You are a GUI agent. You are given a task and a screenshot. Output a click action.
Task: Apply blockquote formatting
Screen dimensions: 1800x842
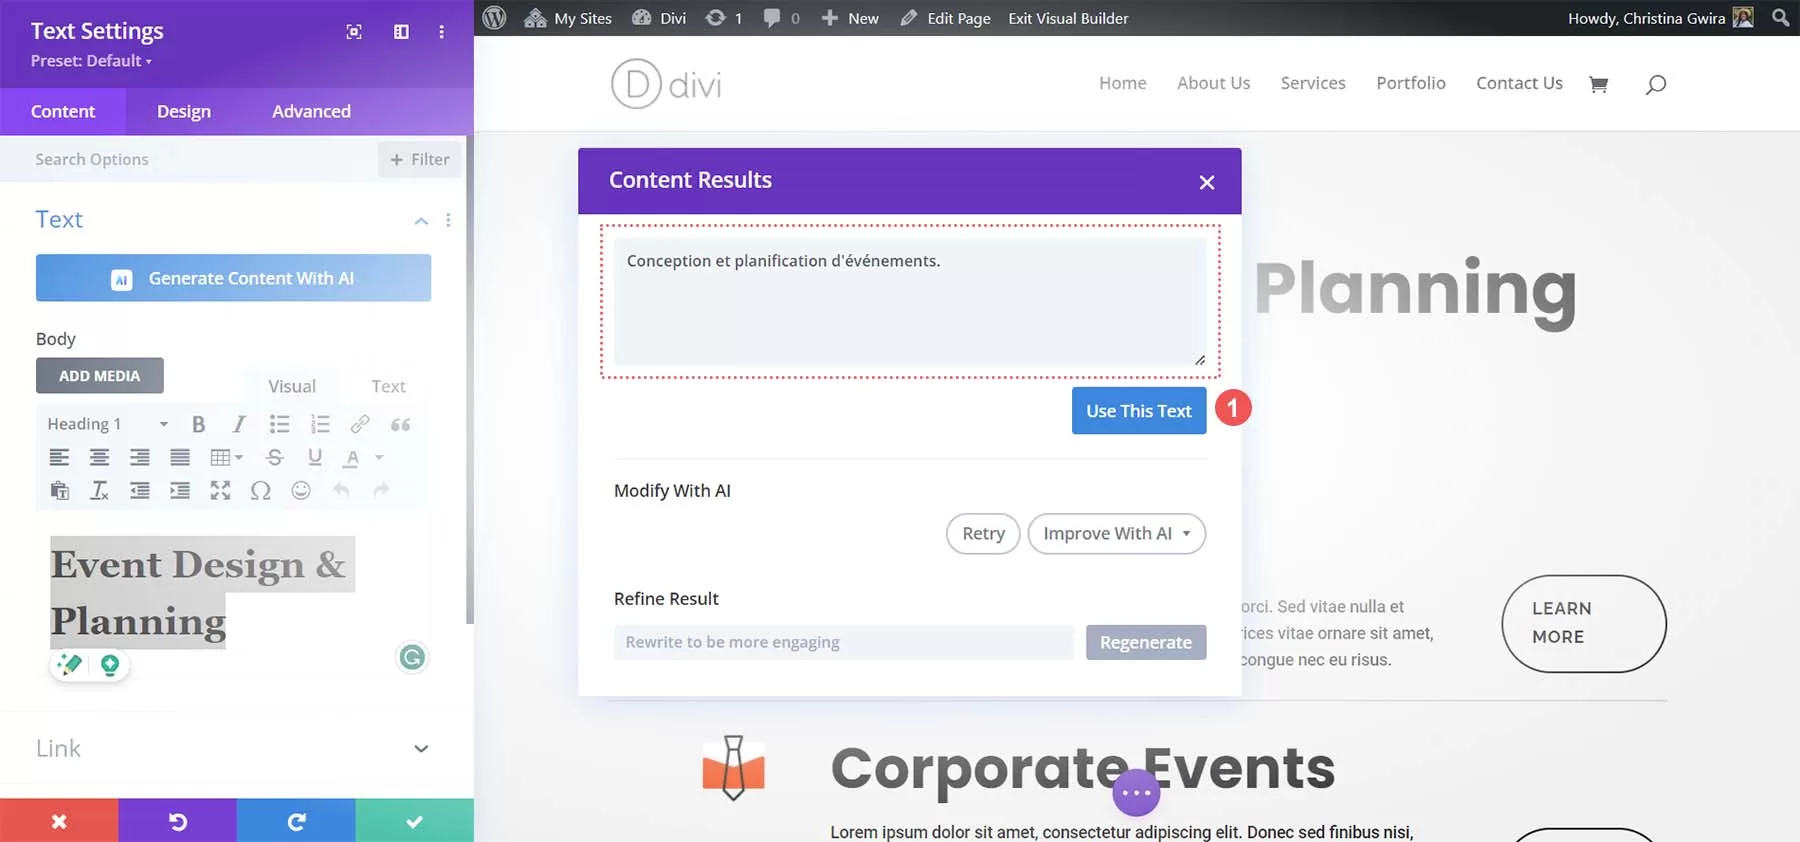pos(400,424)
